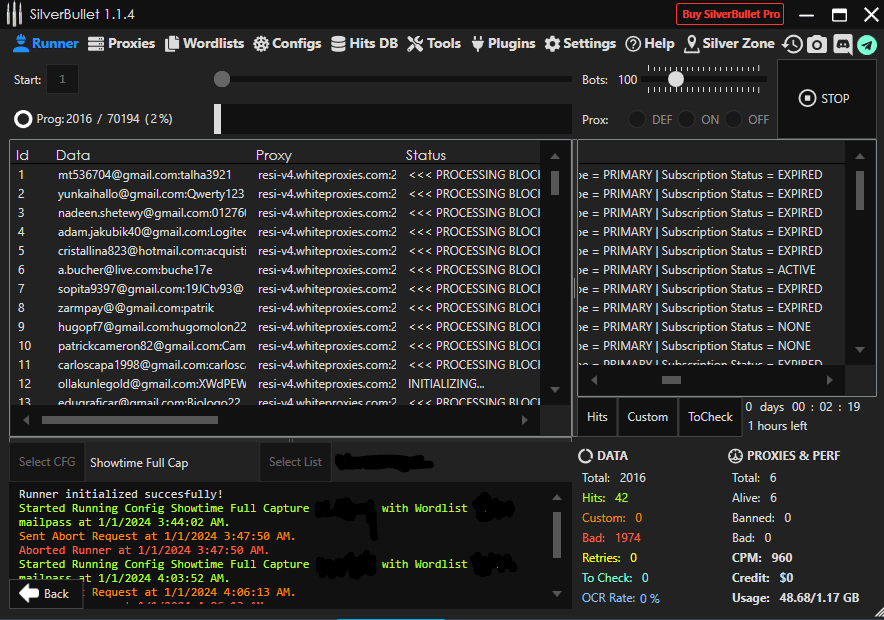This screenshot has width=884, height=620.
Task: Click the camera screenshot icon
Action: coord(818,44)
